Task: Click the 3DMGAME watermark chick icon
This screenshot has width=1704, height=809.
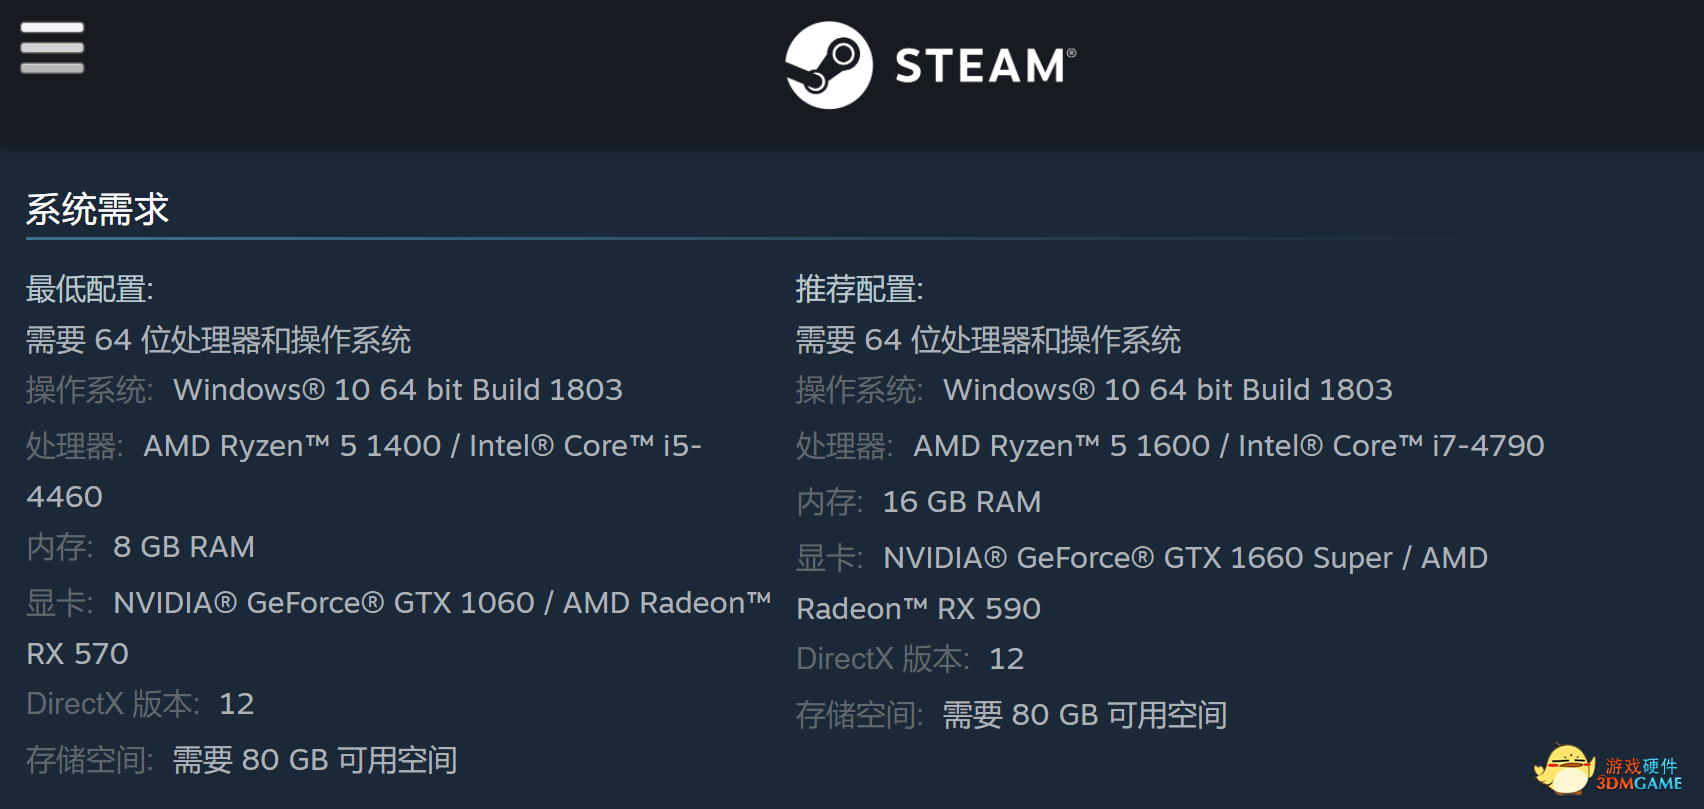Action: coord(1564,769)
